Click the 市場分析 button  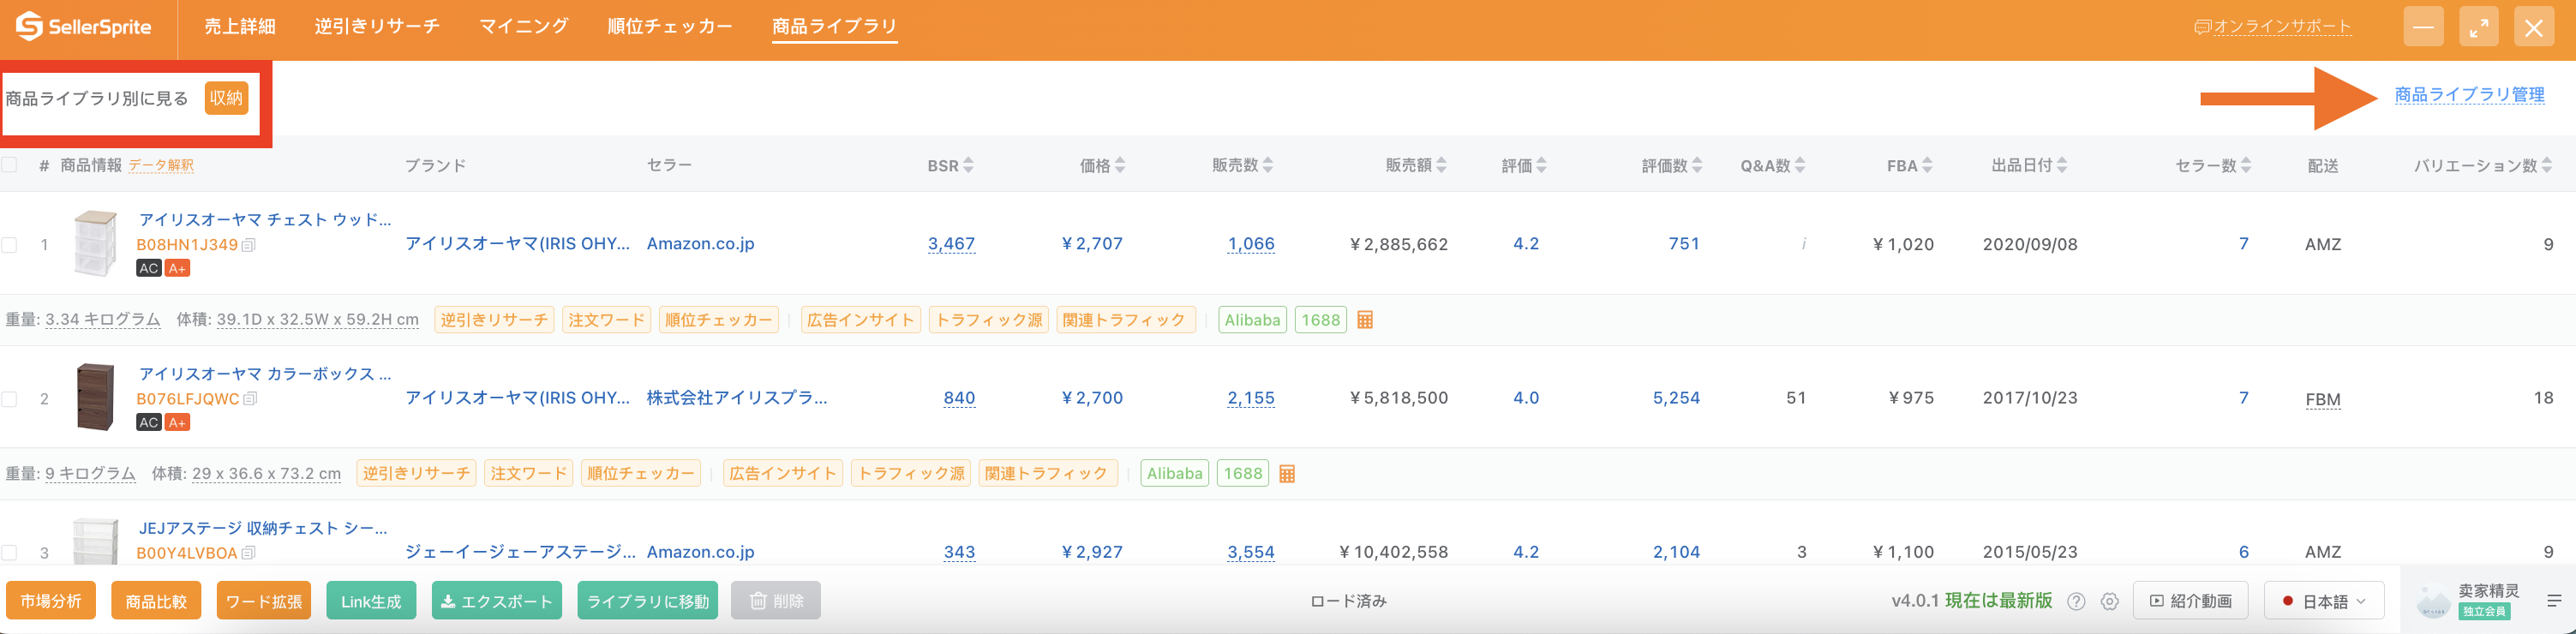tap(51, 601)
